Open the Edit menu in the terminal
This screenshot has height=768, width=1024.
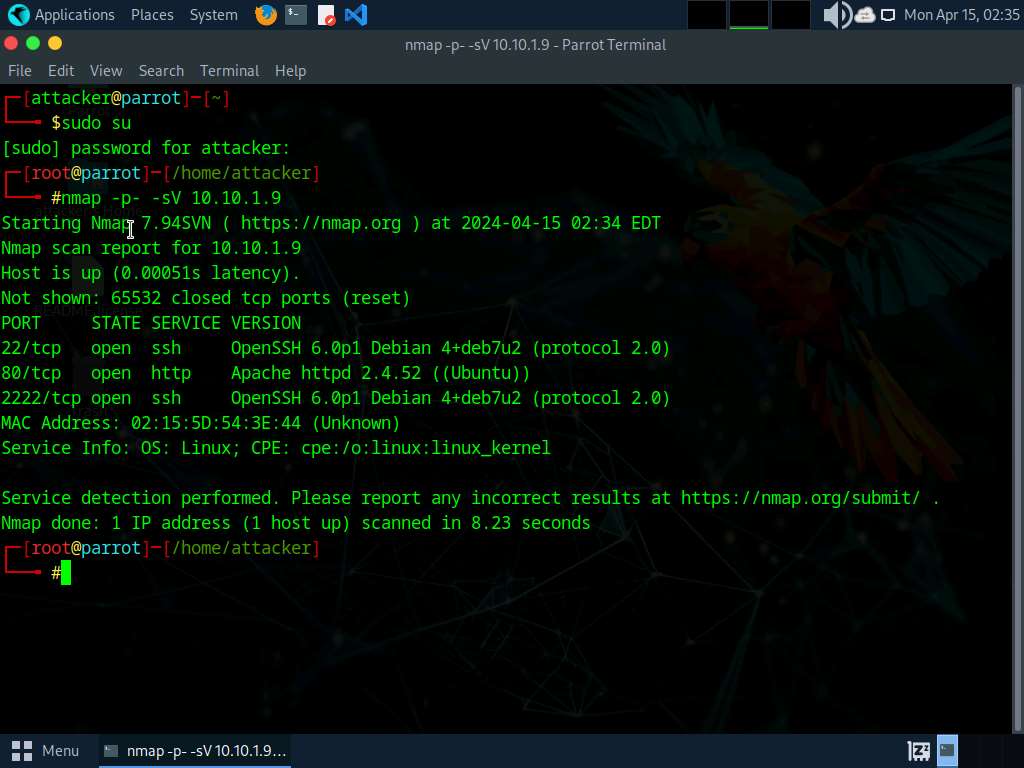click(x=61, y=70)
